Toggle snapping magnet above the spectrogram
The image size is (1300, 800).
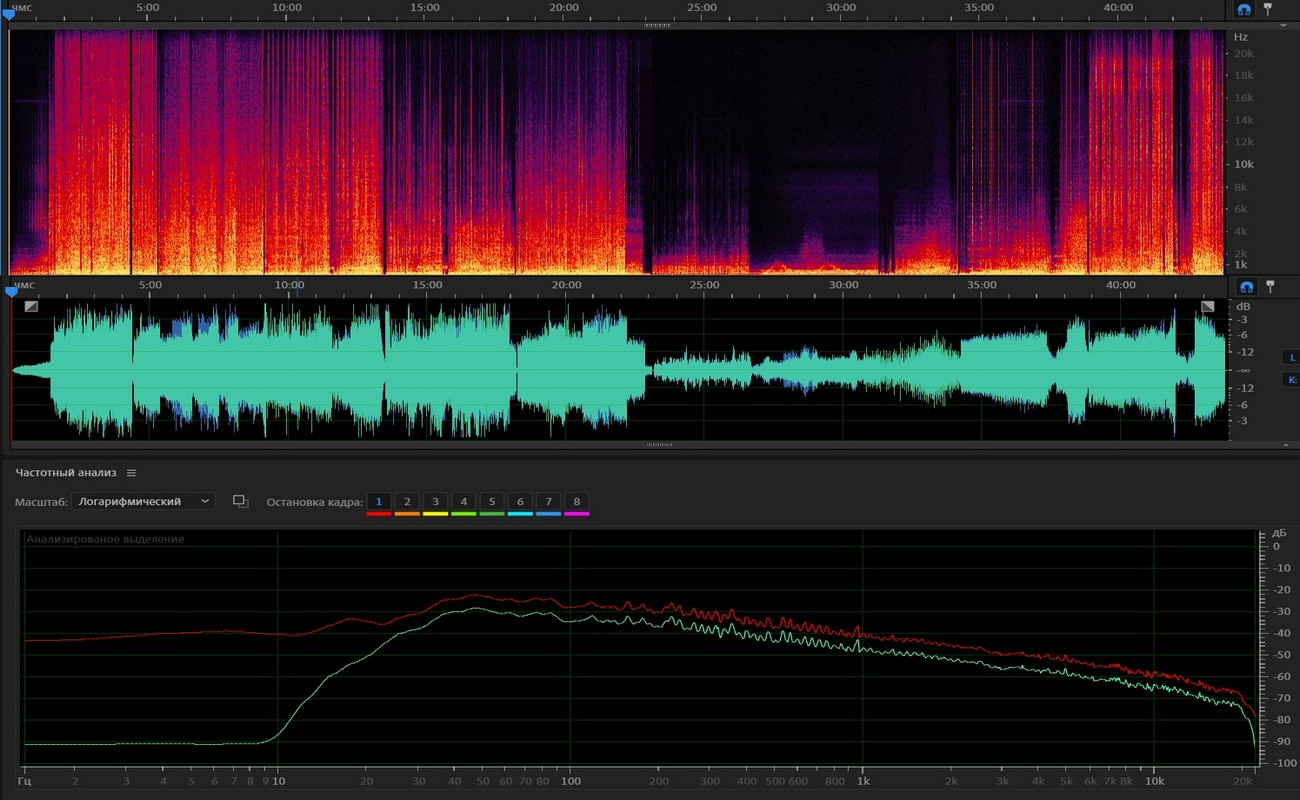coord(1244,9)
